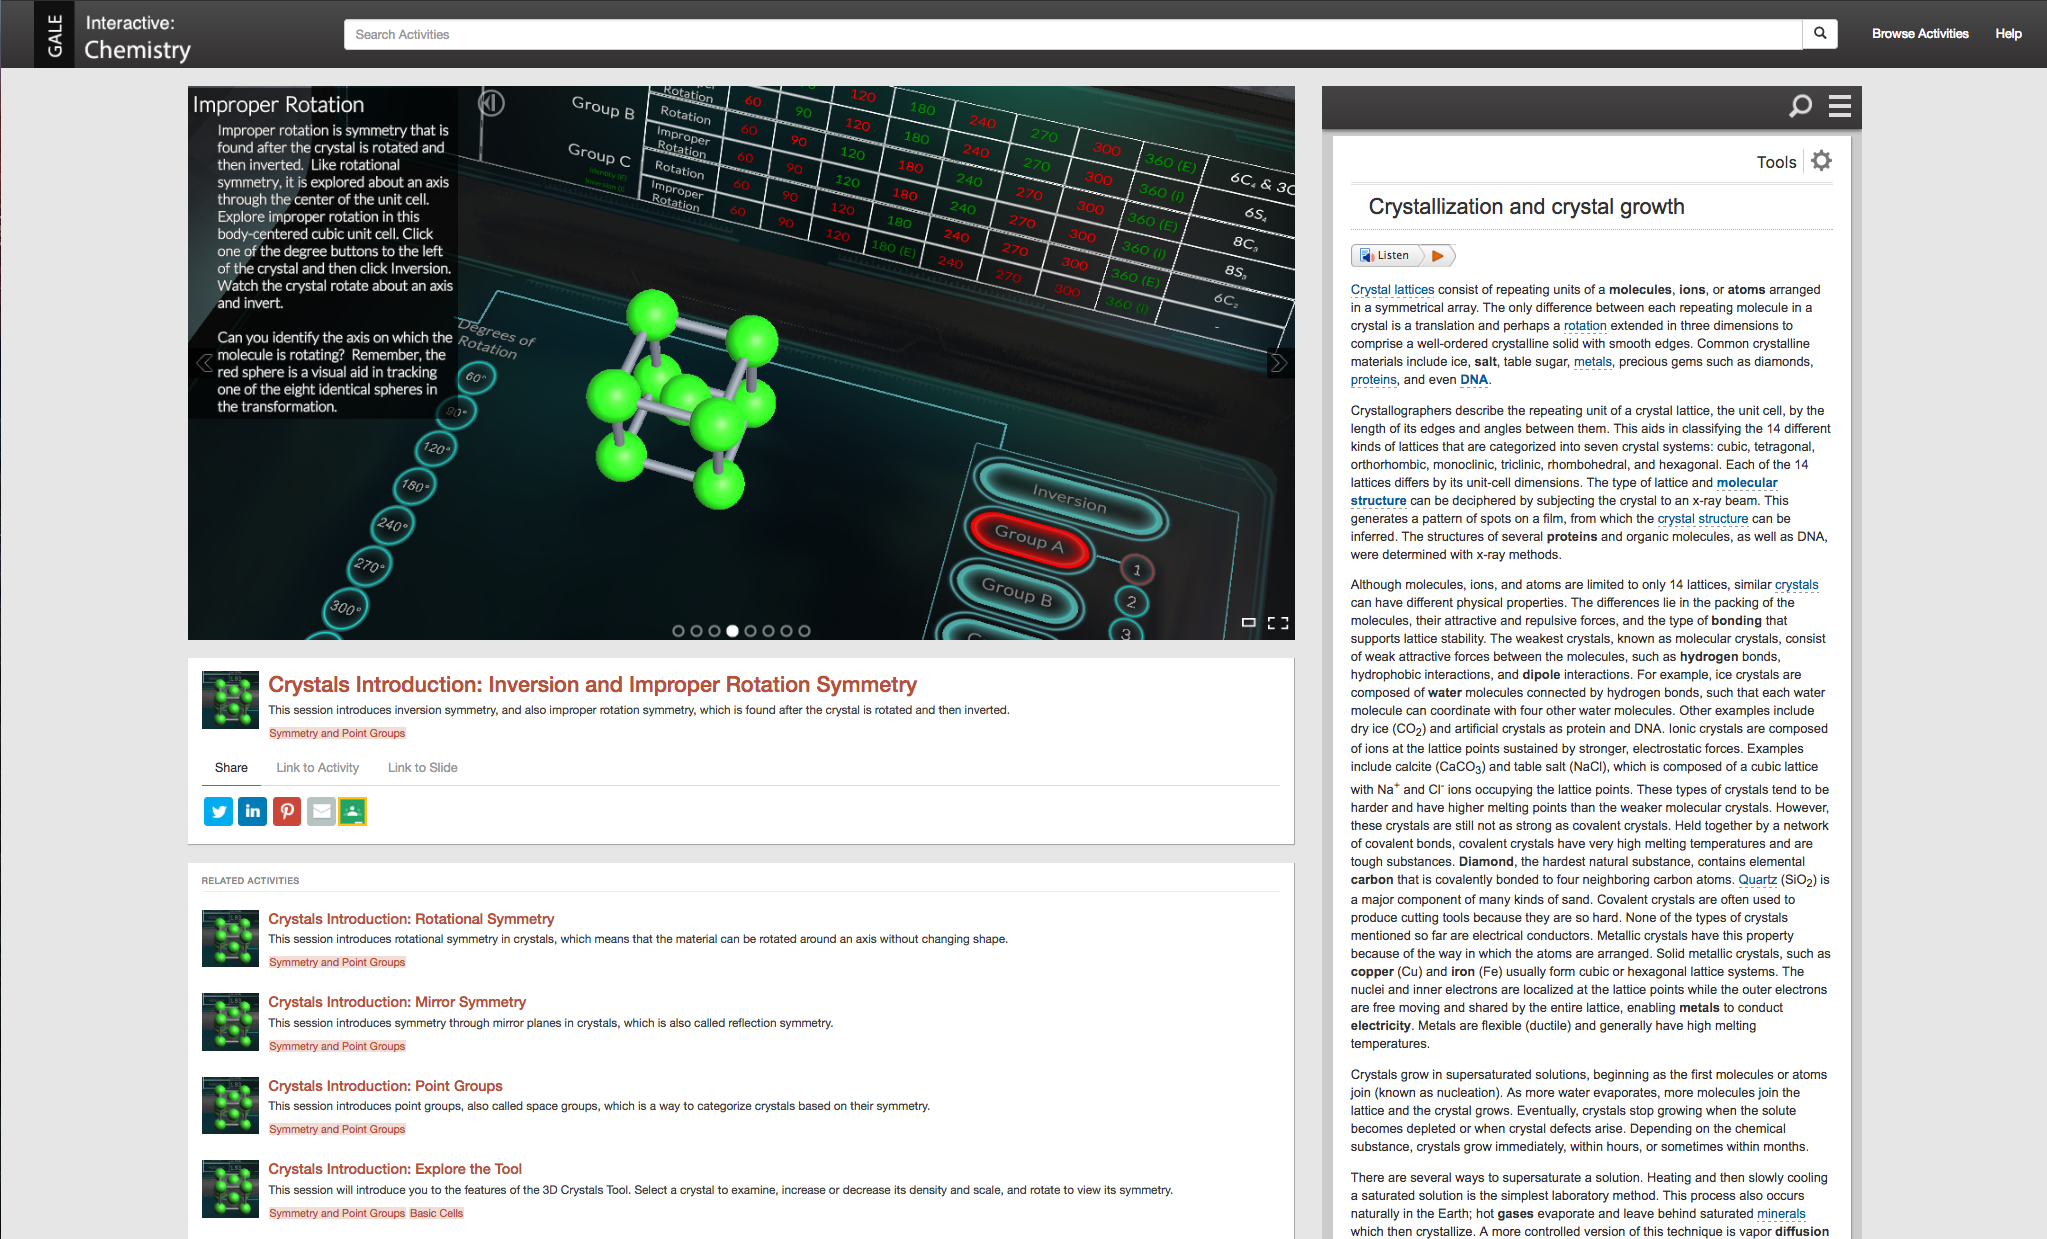
Task: Open Crystals Introduction: Mirror Symmetry activity
Action: (x=397, y=1001)
